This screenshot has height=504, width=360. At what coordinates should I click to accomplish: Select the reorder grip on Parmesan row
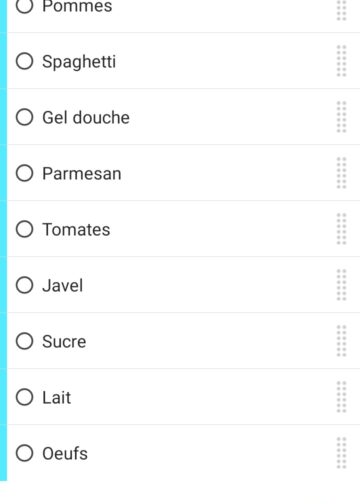click(342, 173)
